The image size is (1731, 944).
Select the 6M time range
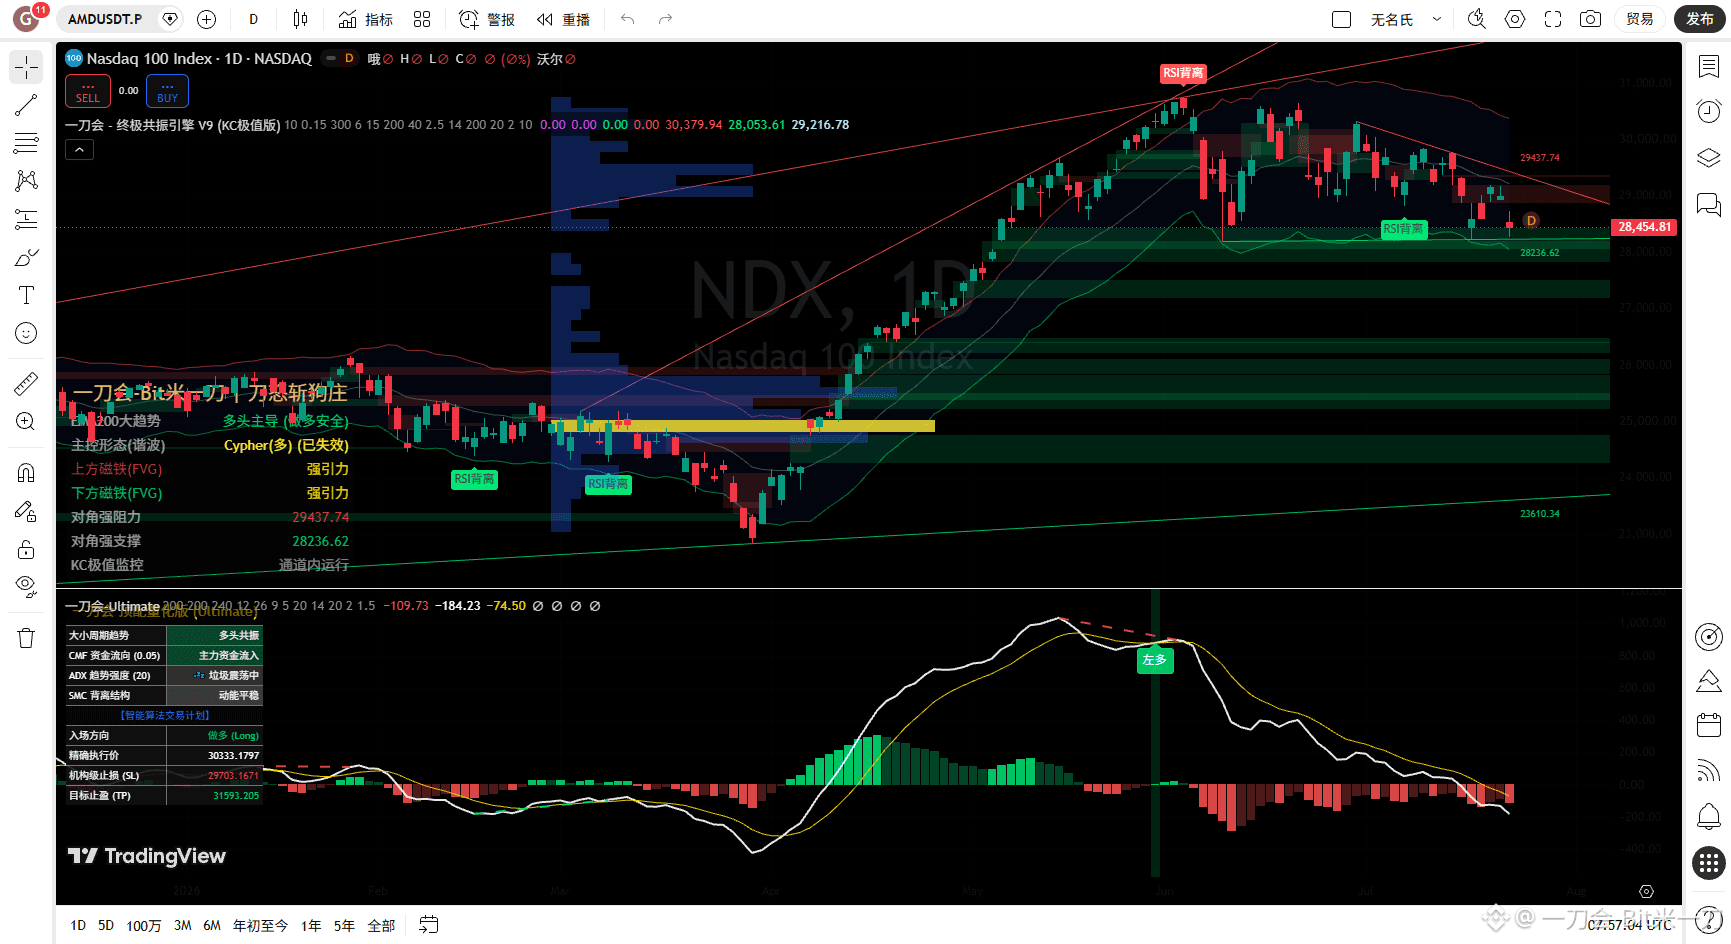pos(212,926)
